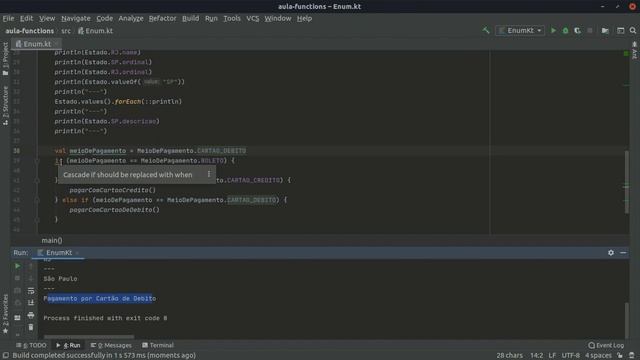640x360 pixels.
Task: Click scroll to end icon in Run panel
Action: coord(31,303)
